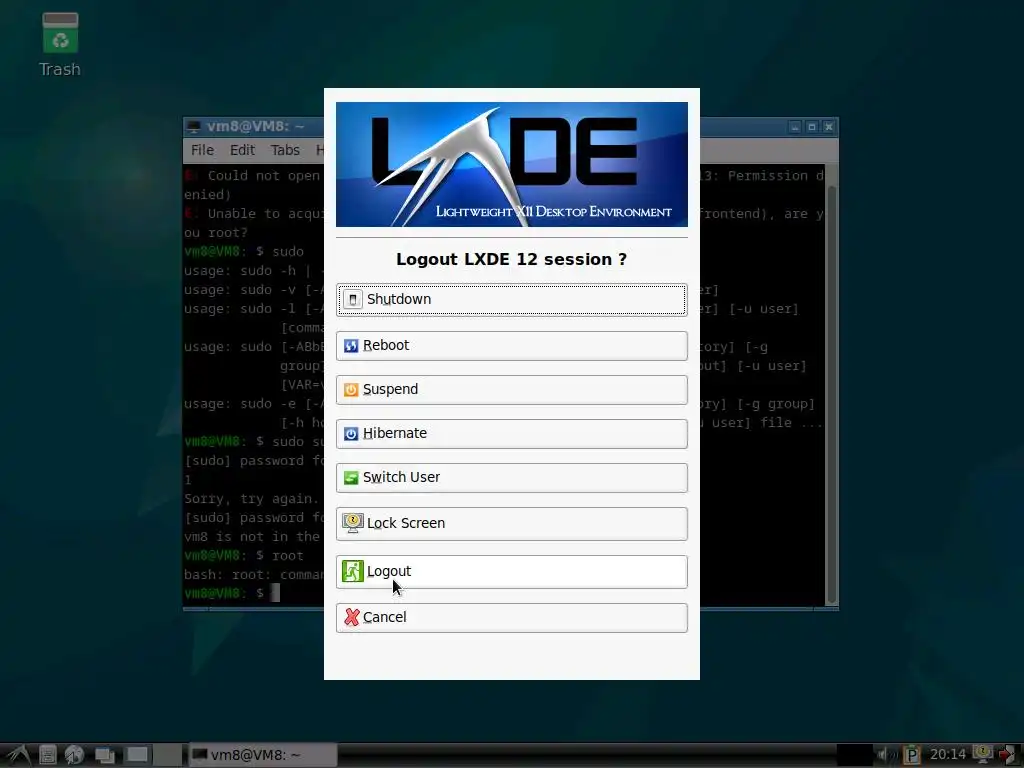Screen dimensions: 1024x768
Task: Open the LXDE start menu icon
Action: pos(18,755)
